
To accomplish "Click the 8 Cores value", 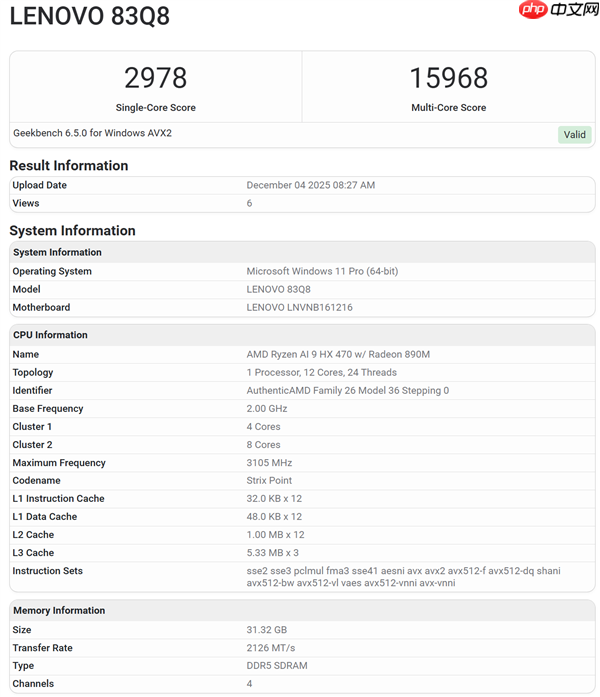I will tap(264, 445).
